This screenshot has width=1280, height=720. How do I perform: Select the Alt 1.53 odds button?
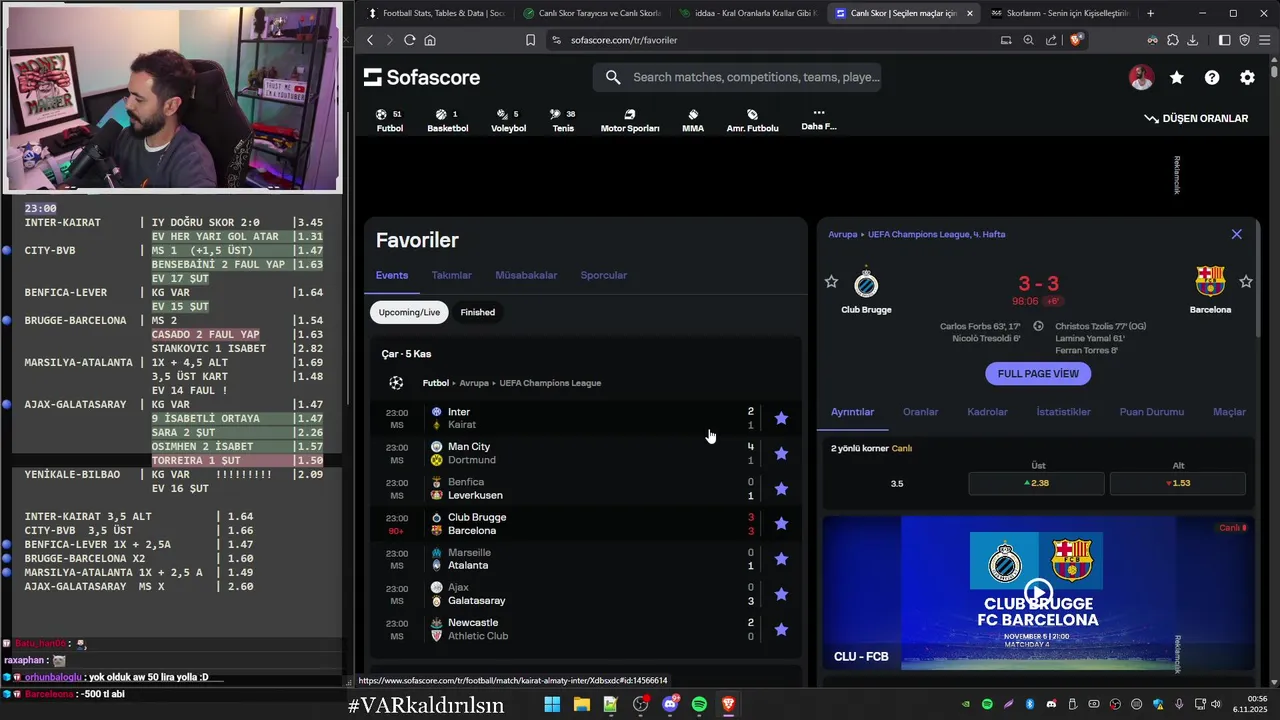[x=1177, y=483]
